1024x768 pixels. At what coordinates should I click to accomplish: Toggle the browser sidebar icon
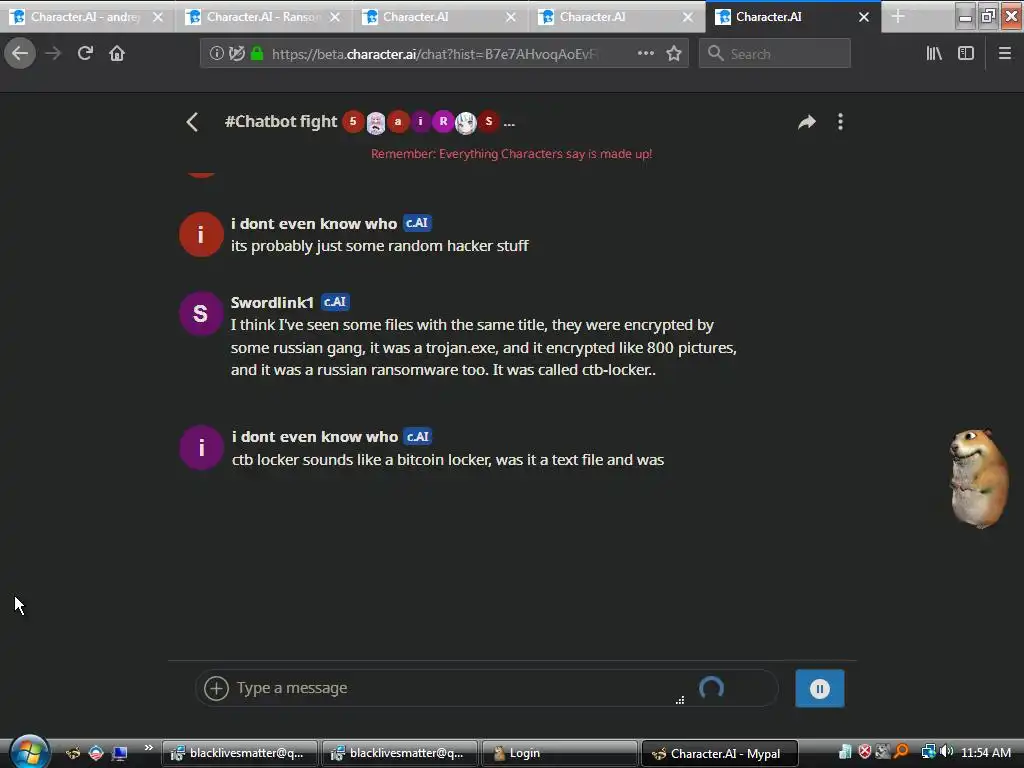pos(966,54)
